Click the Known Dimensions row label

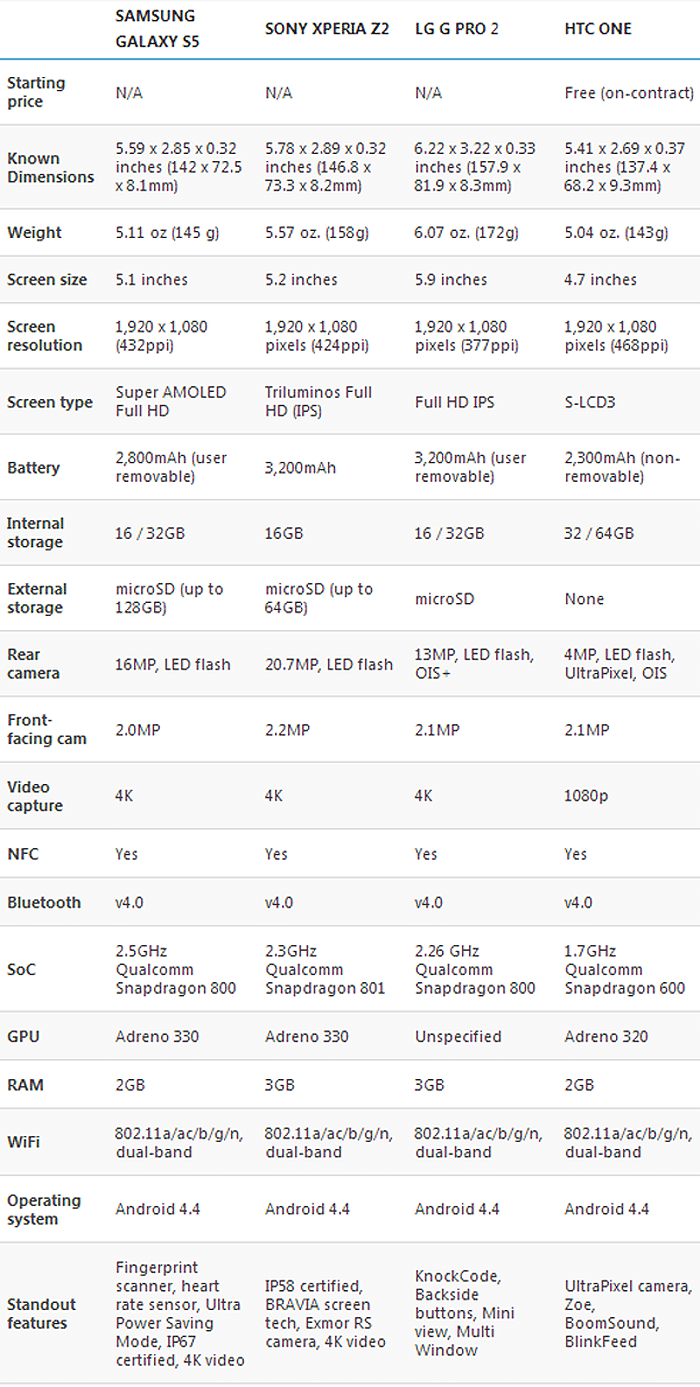pos(50,167)
